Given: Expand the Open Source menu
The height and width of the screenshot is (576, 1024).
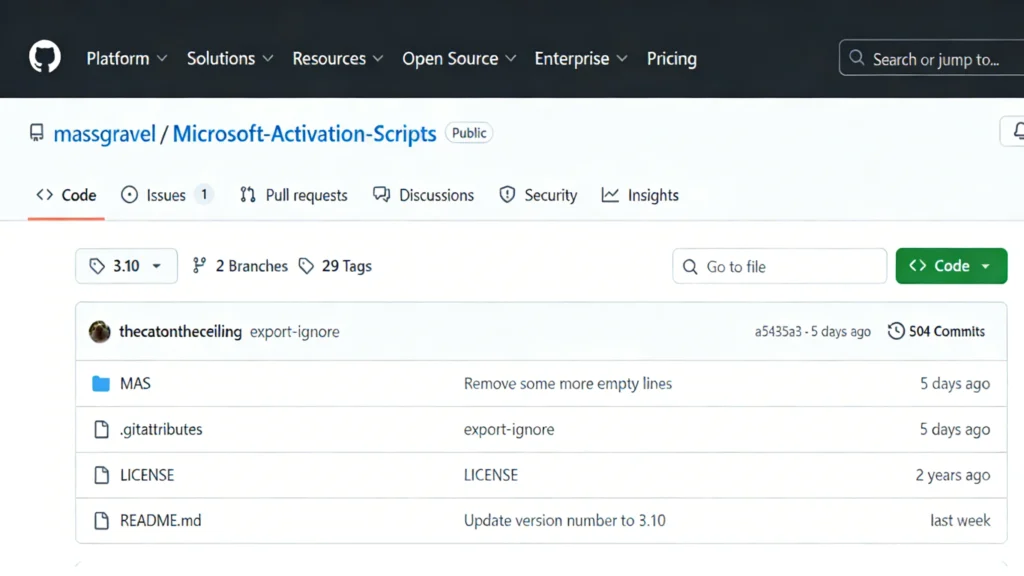Looking at the screenshot, I should (459, 59).
